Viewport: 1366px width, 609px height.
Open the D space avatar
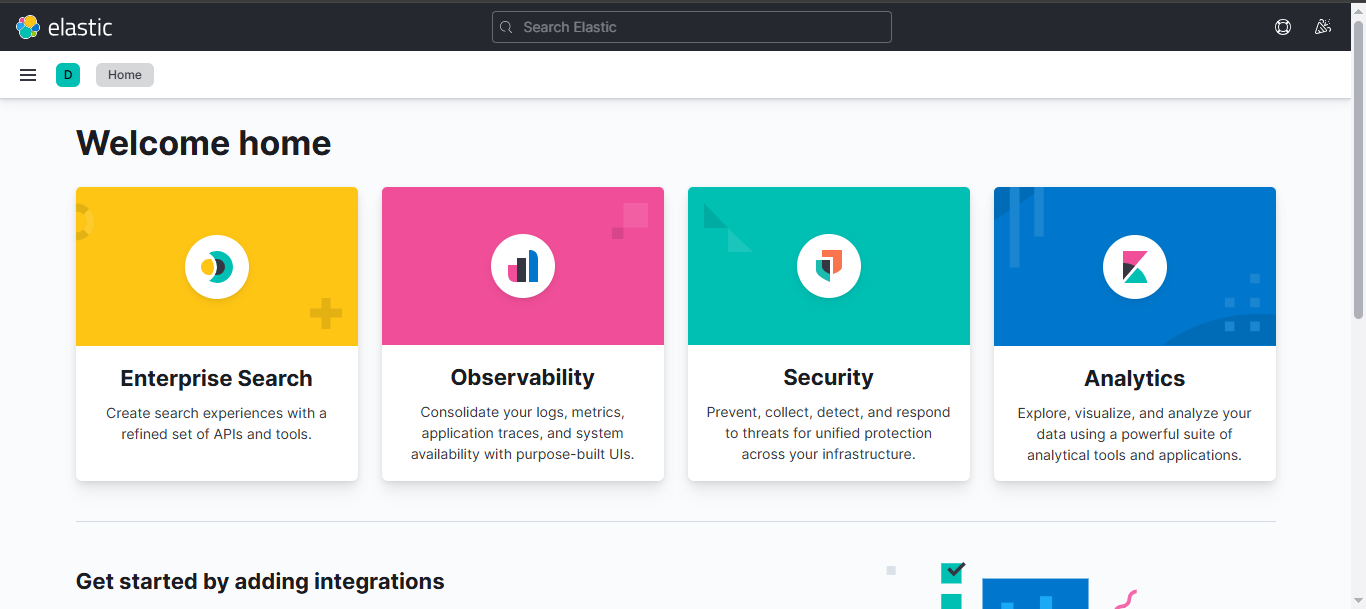coord(68,75)
